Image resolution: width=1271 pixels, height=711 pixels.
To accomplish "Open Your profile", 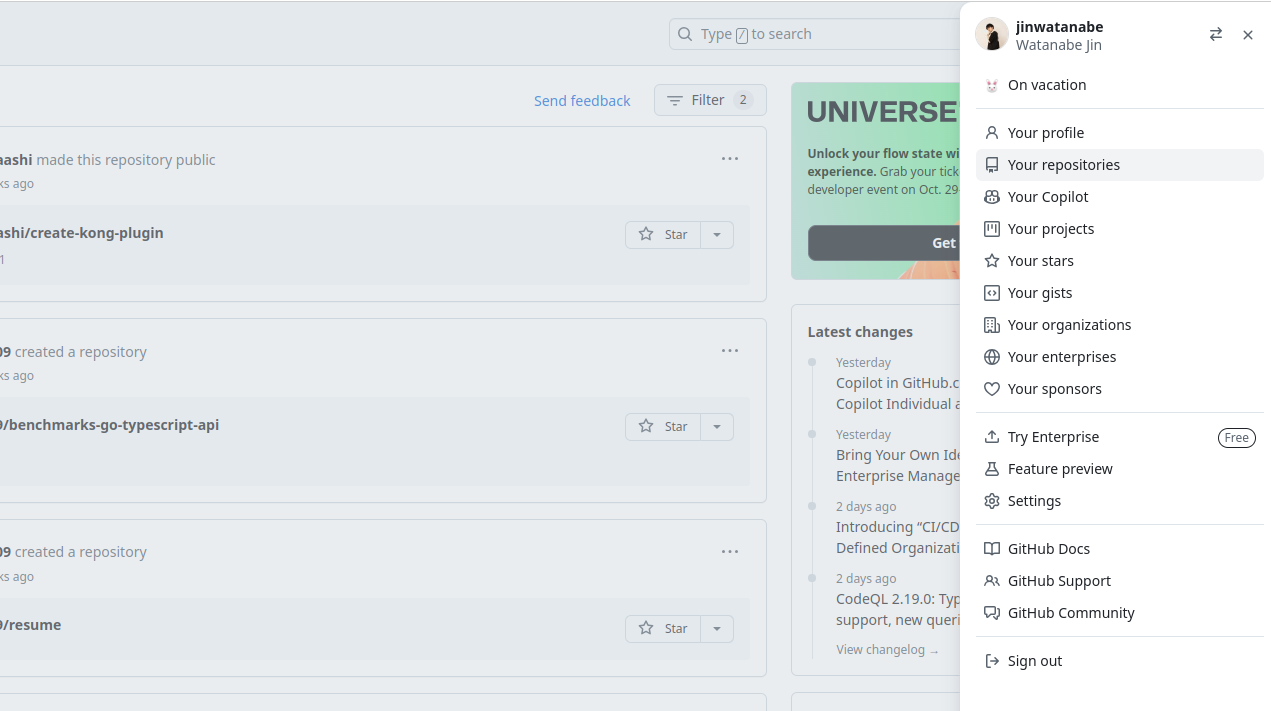I will point(1120,133).
